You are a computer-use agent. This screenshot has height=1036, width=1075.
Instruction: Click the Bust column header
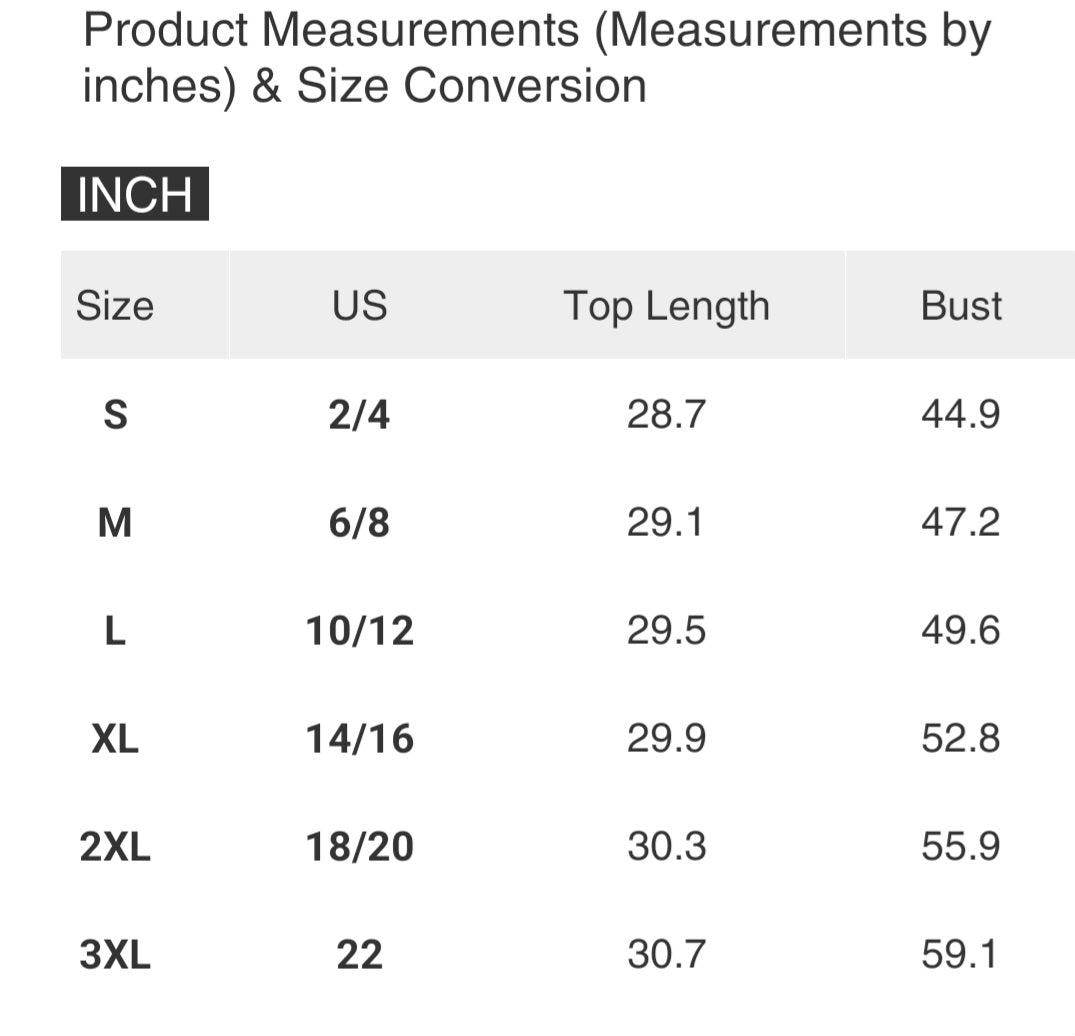[961, 306]
